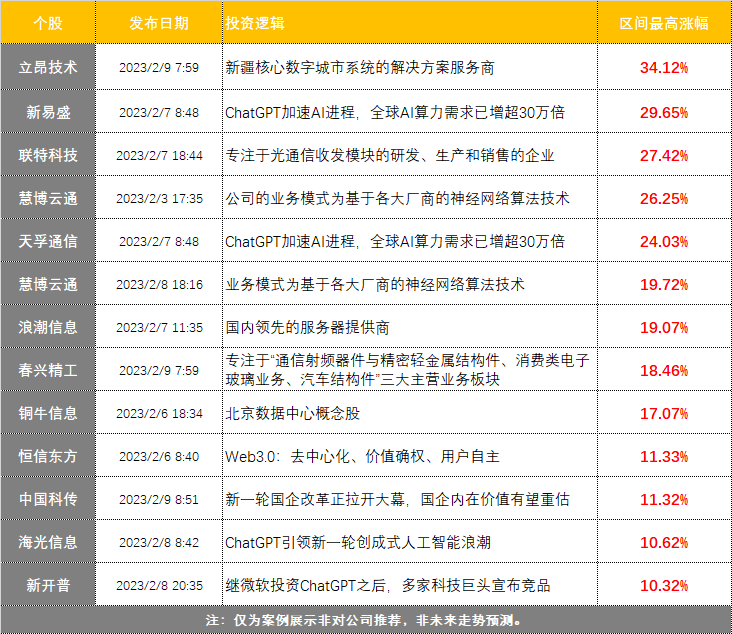This screenshot has height=634, width=732.
Task: Select the 春兴精工 stock cell
Action: 48,370
